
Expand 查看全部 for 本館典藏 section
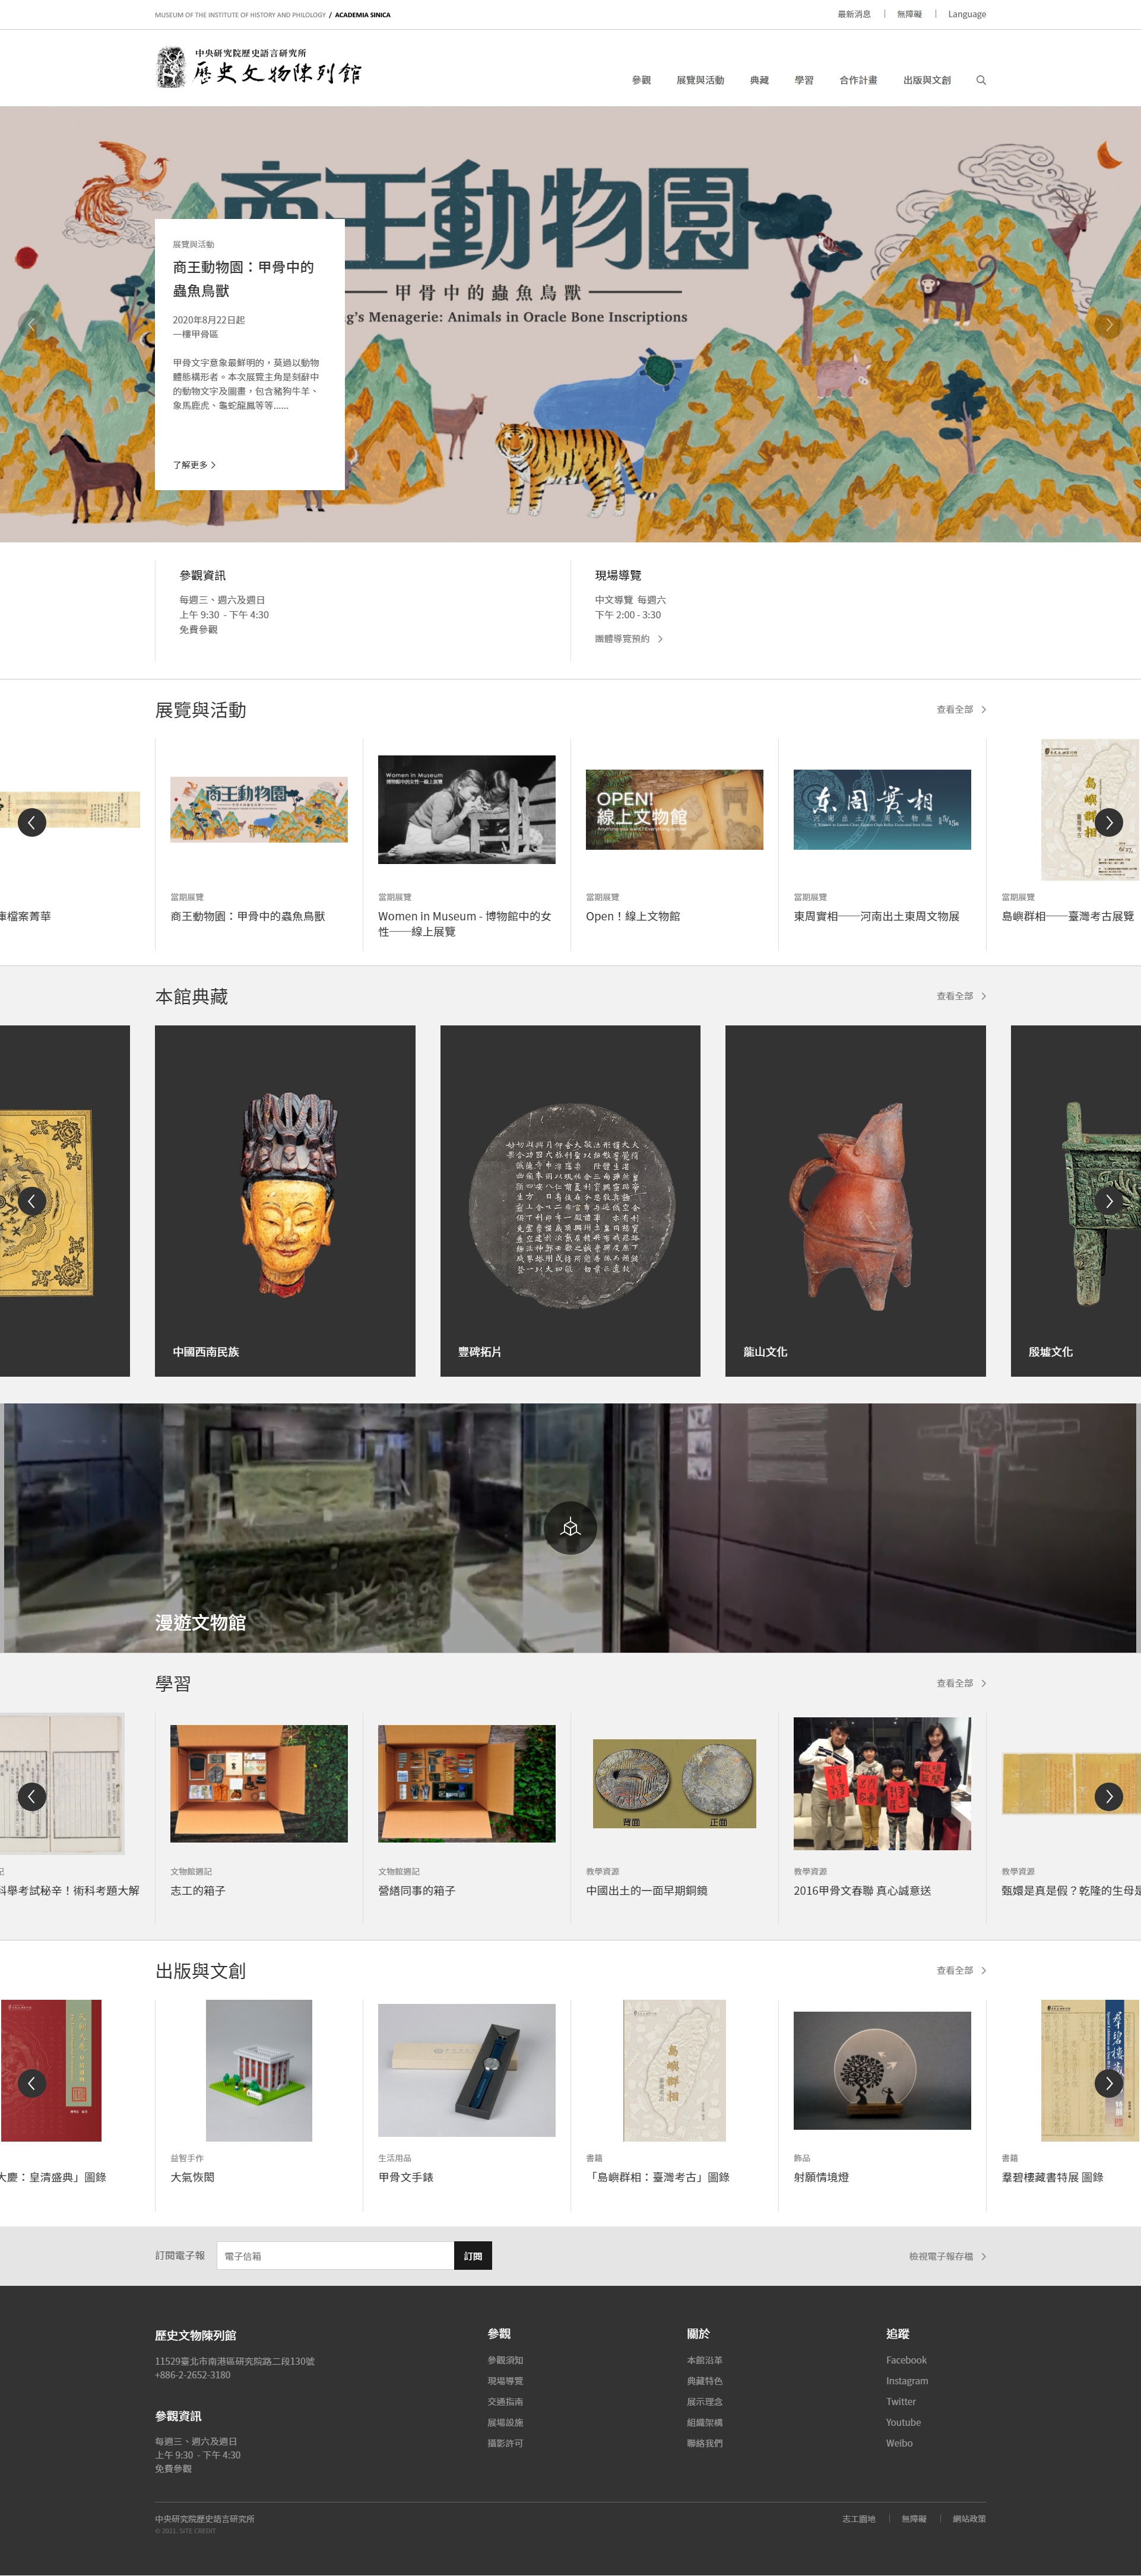(x=961, y=996)
